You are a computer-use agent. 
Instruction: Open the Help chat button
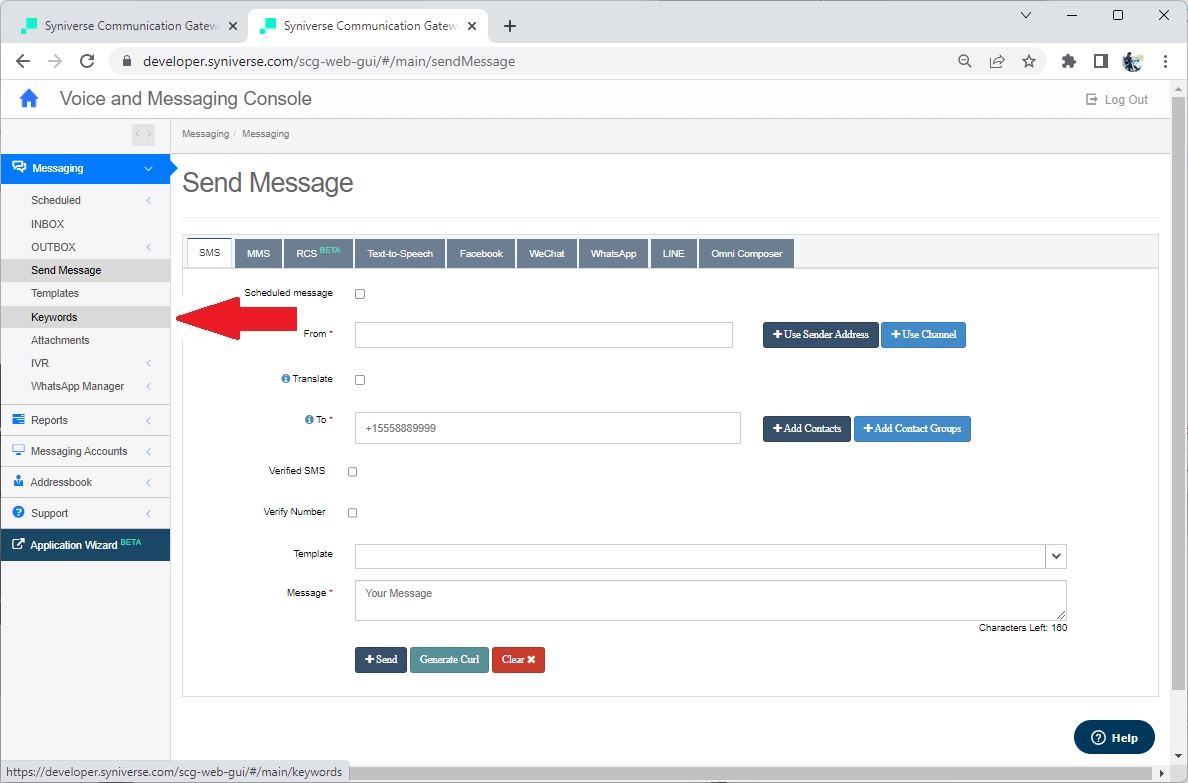coord(1115,738)
